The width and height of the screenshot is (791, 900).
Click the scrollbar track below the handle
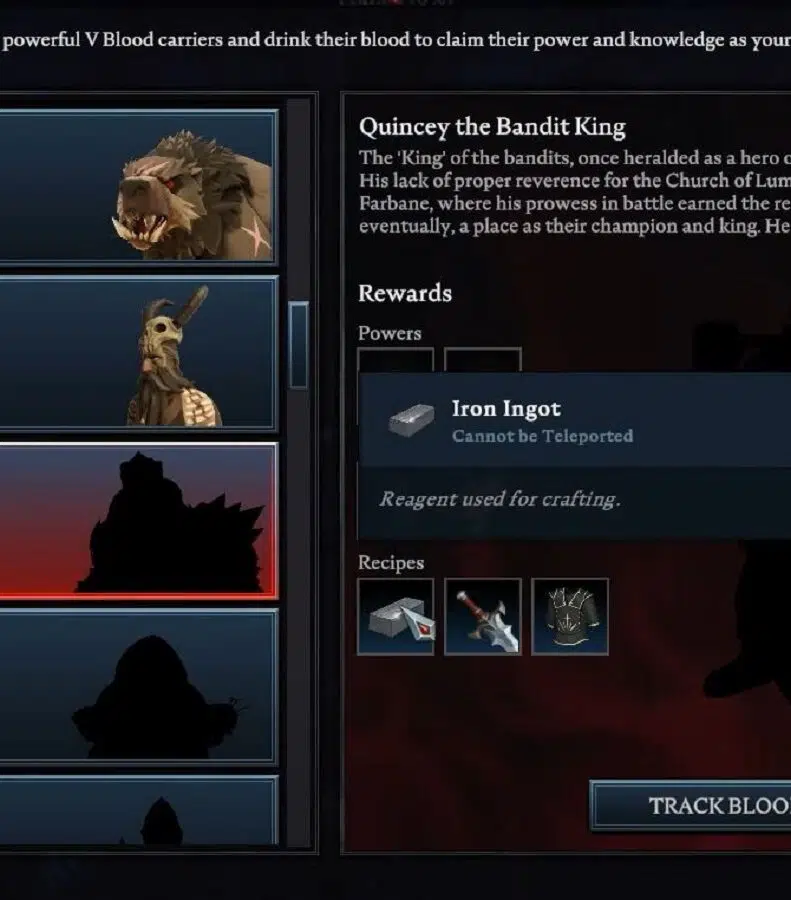coord(298,617)
